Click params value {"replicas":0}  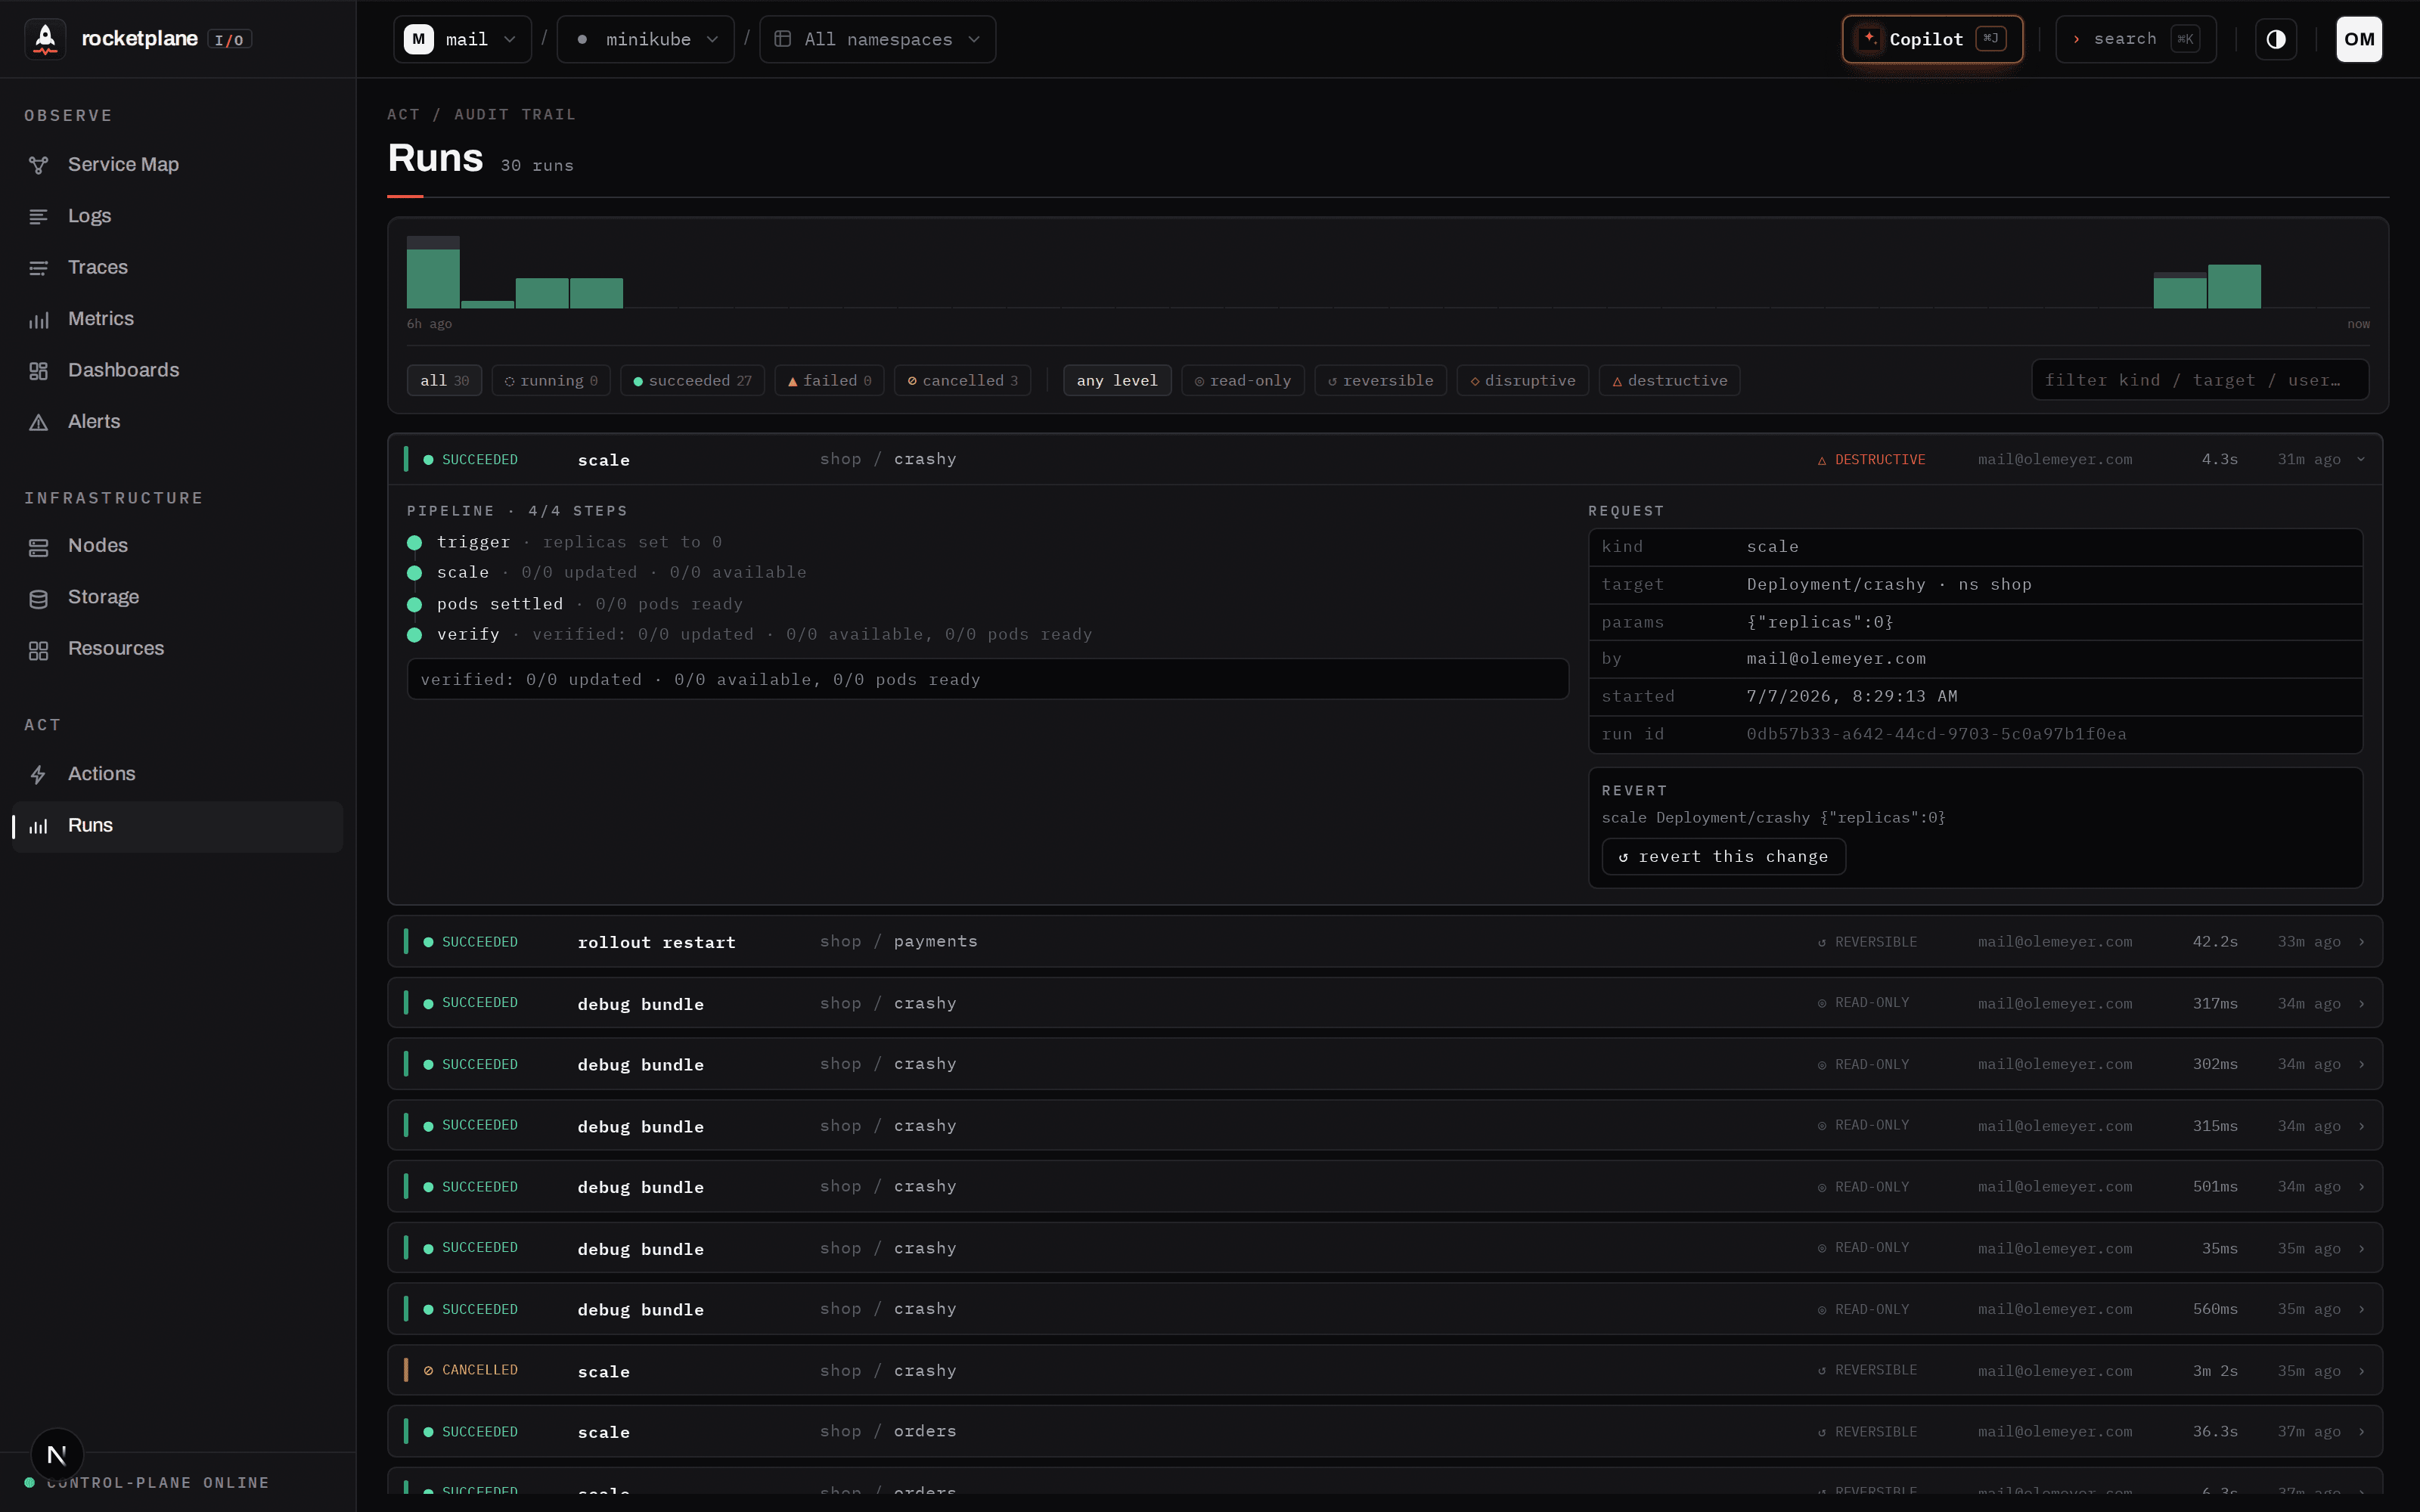tap(1820, 622)
